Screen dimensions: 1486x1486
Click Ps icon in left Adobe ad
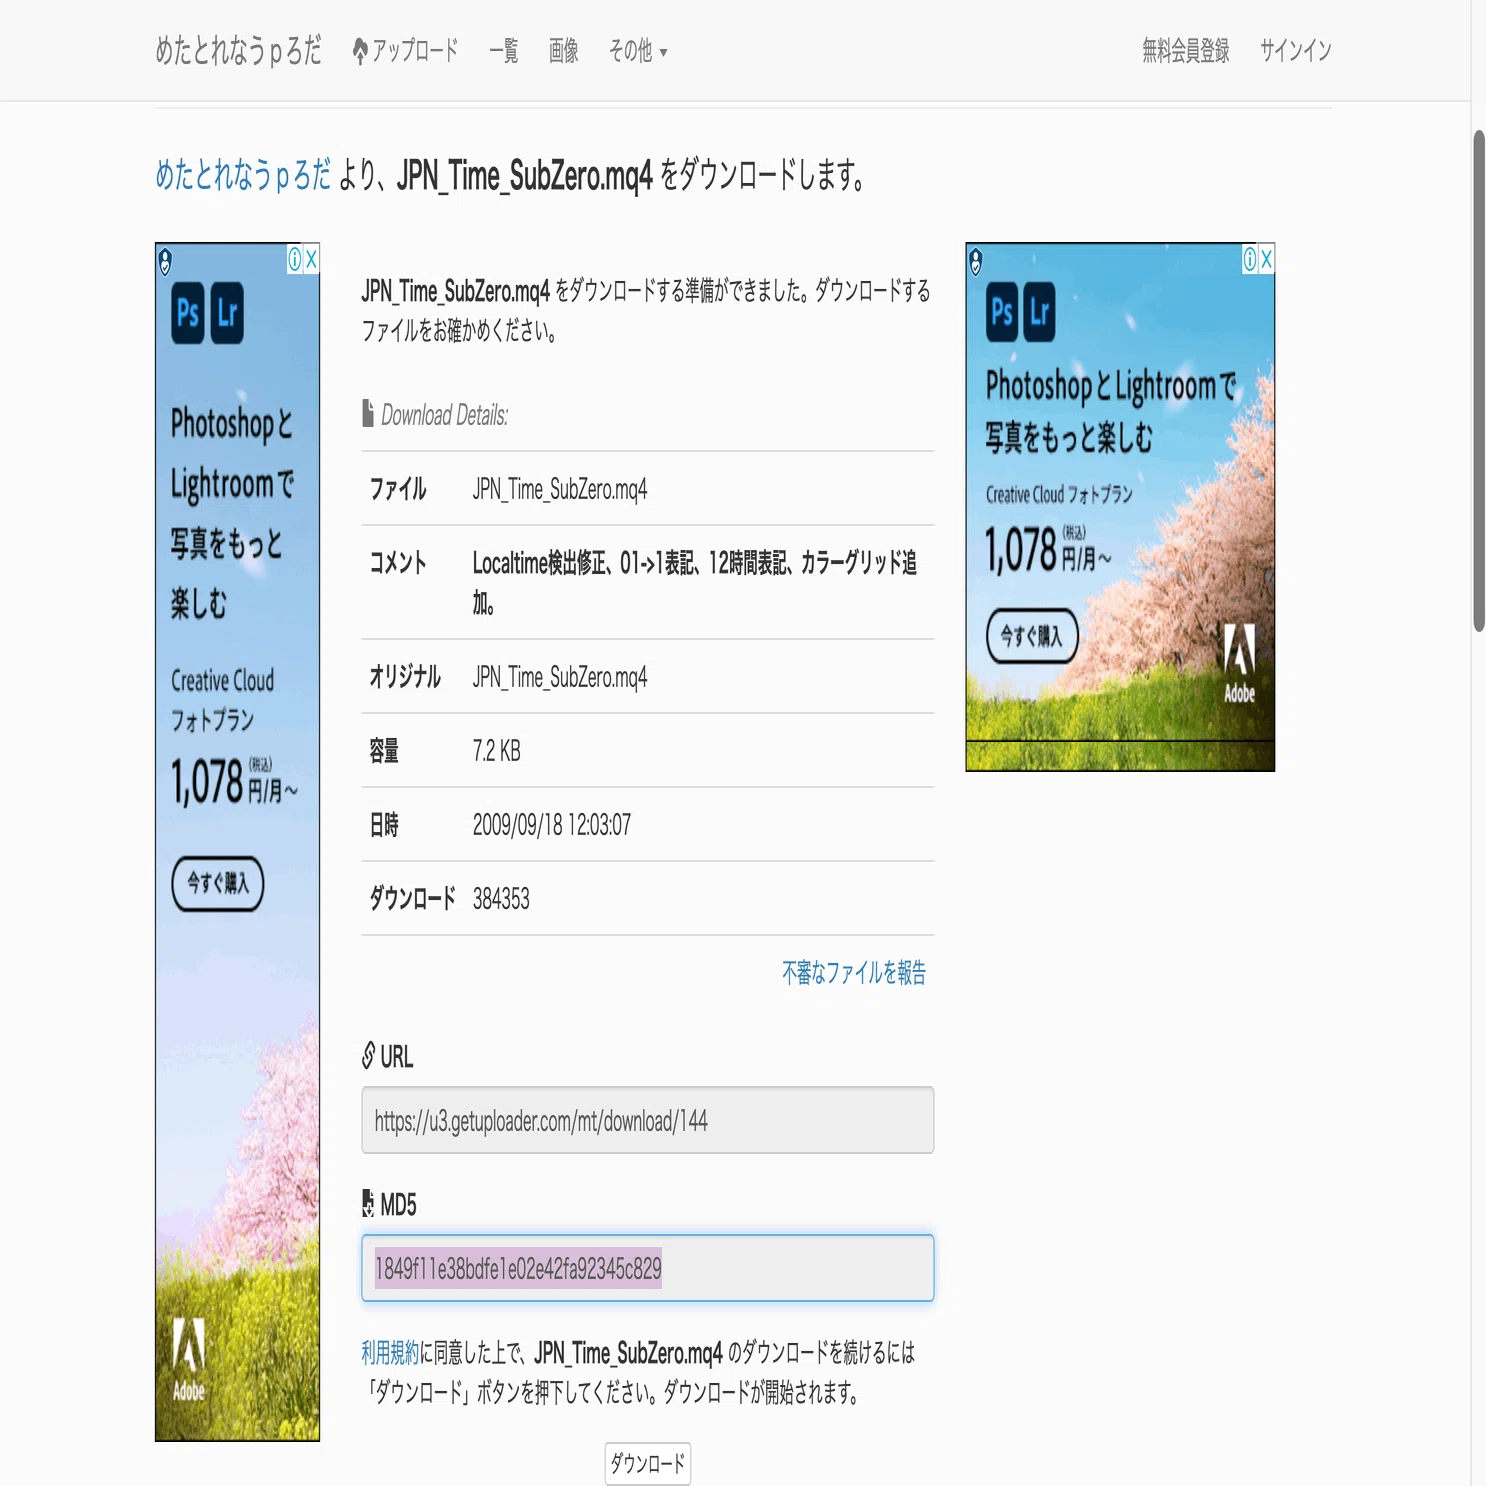[x=188, y=313]
